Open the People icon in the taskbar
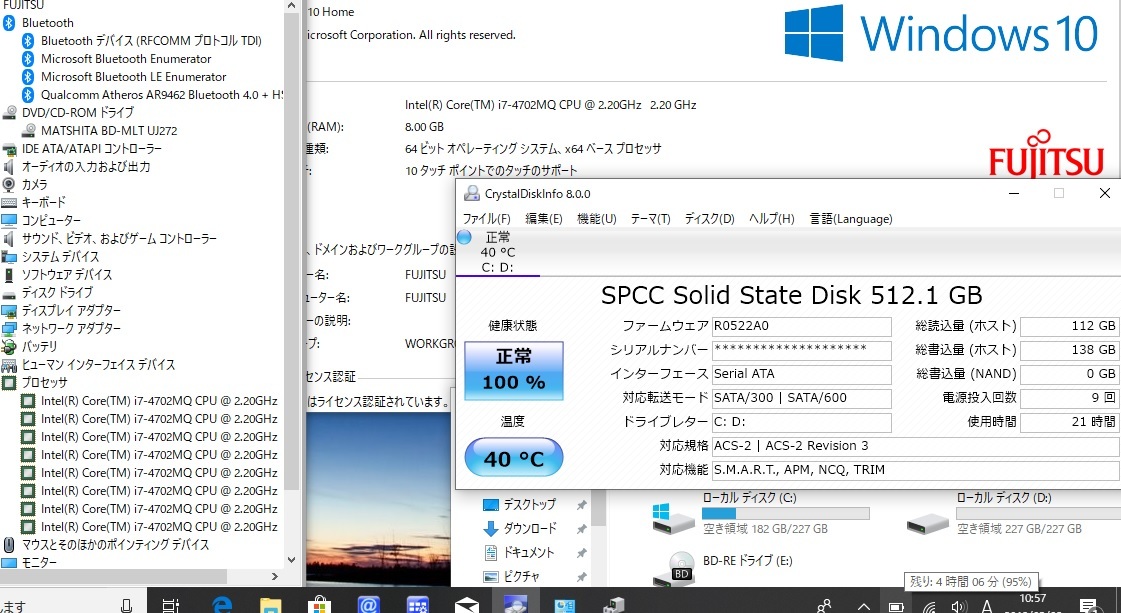The height and width of the screenshot is (613, 1121). pos(824,607)
